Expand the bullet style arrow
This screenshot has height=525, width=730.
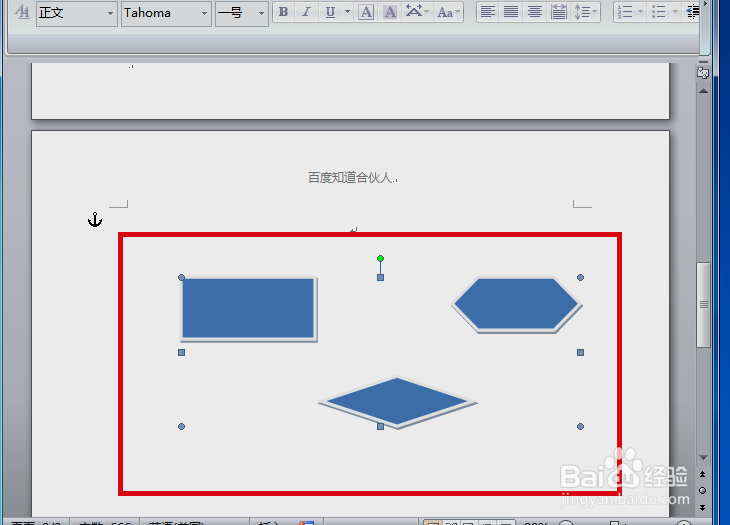pyautogui.click(x=676, y=12)
